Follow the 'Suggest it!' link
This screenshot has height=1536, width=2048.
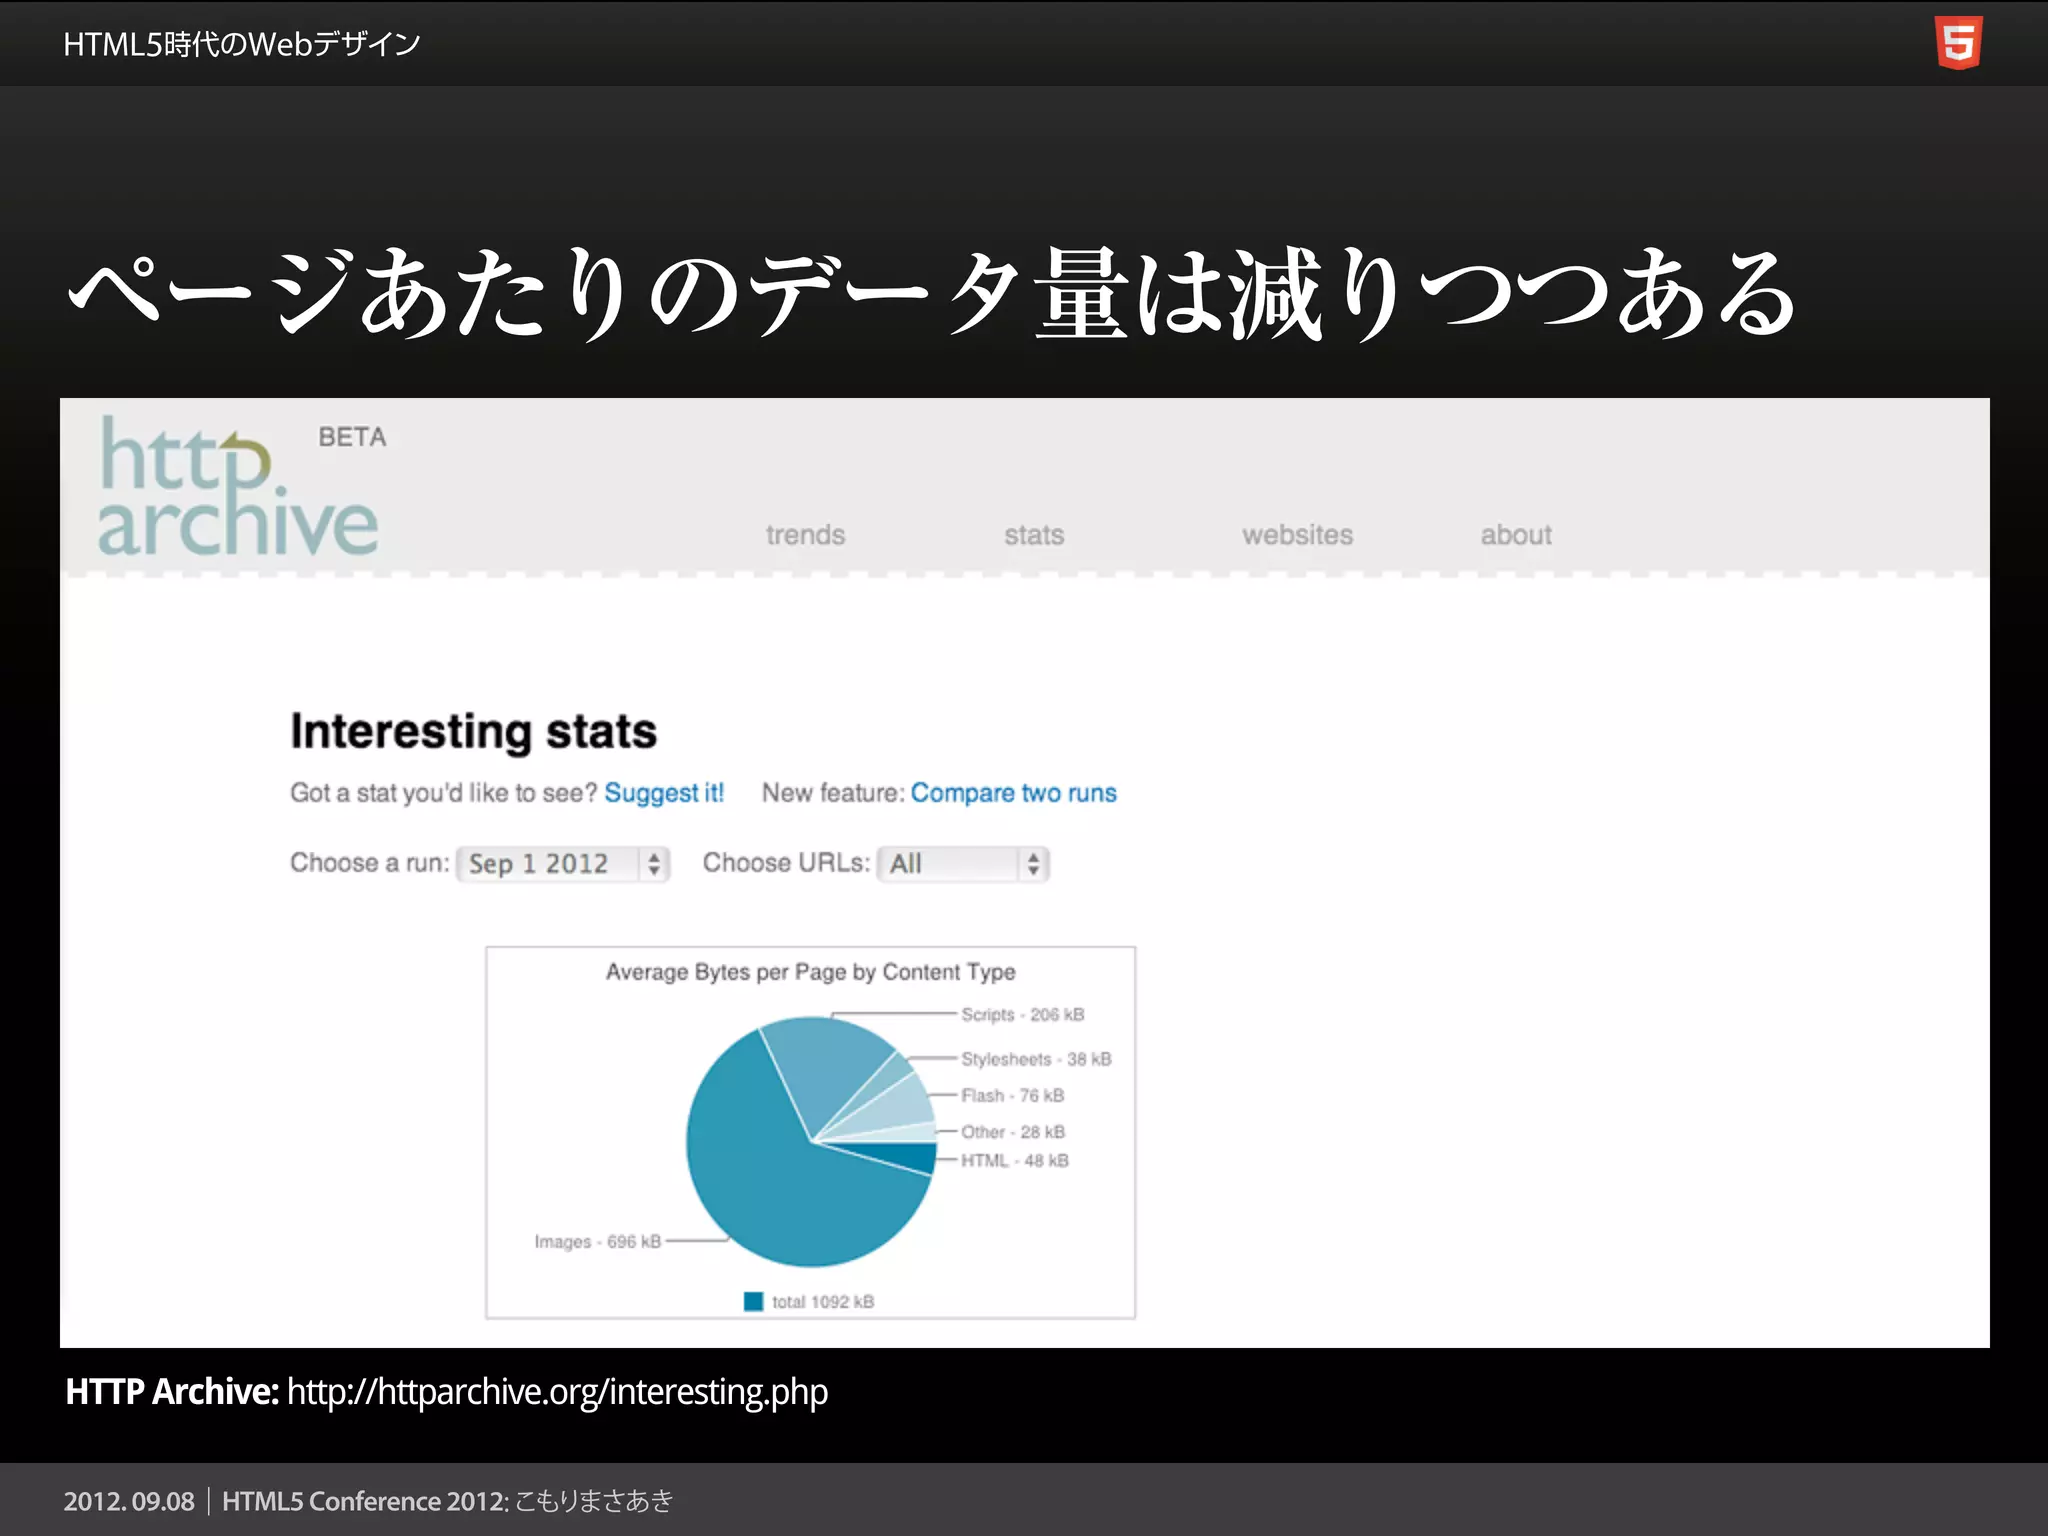664,793
